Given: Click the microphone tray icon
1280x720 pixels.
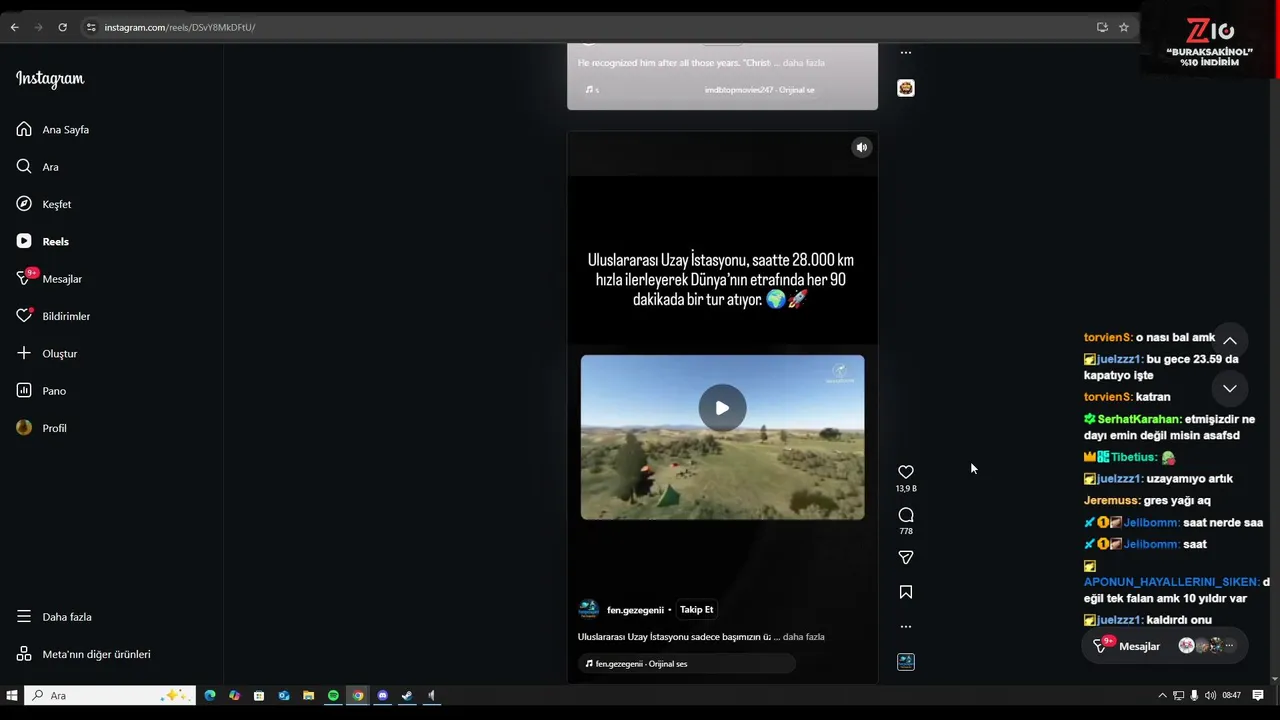Looking at the screenshot, I should pyautogui.click(x=1194, y=695).
